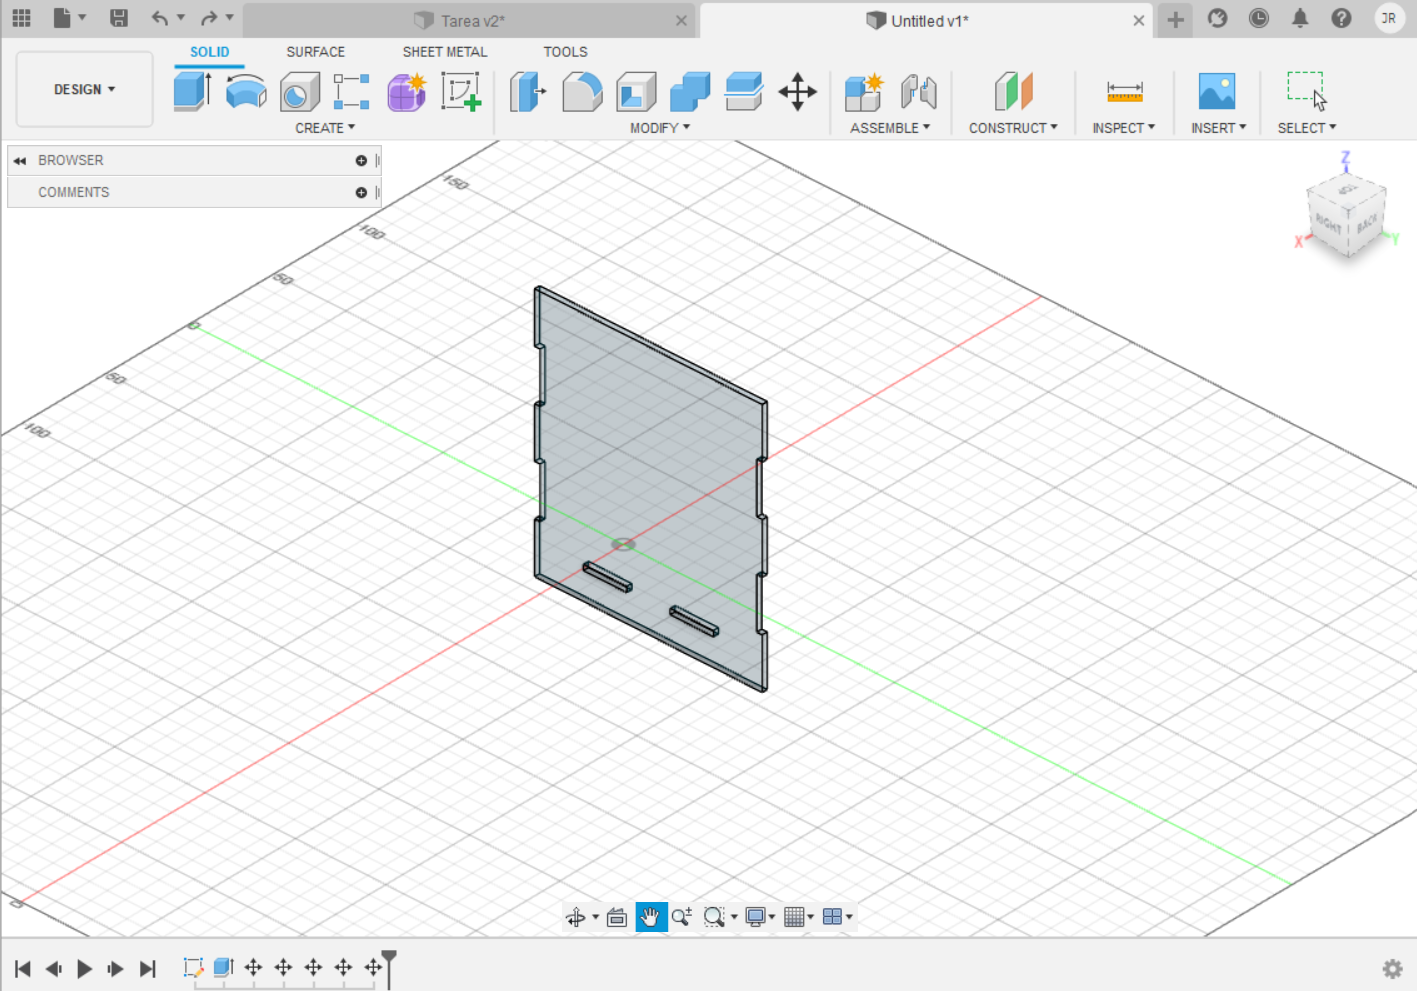1417x991 pixels.
Task: Redo the last undone action
Action: (209, 18)
